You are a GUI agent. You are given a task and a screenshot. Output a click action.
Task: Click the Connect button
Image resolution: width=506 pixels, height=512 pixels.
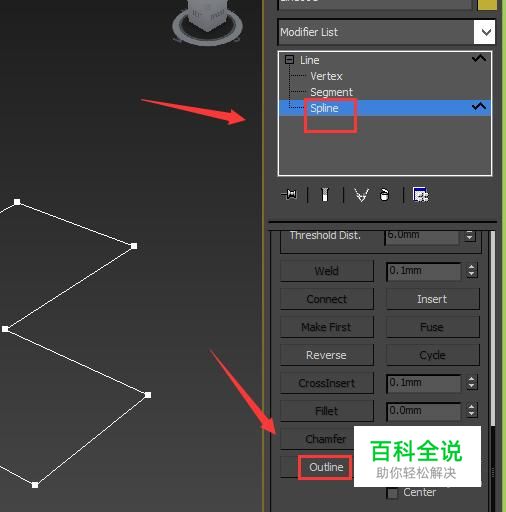pyautogui.click(x=327, y=299)
